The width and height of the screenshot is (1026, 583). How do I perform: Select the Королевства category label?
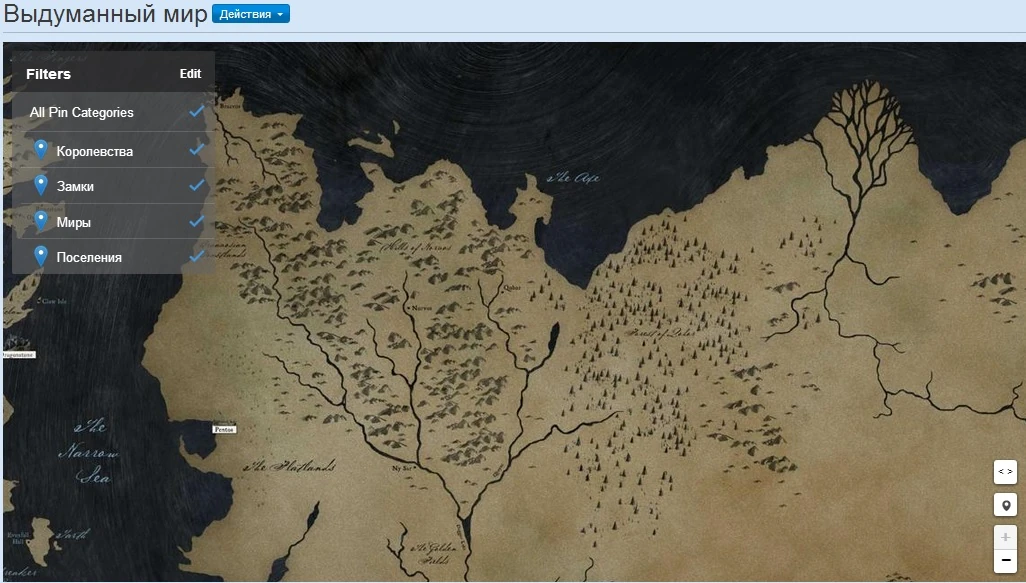pyautogui.click(x=95, y=152)
